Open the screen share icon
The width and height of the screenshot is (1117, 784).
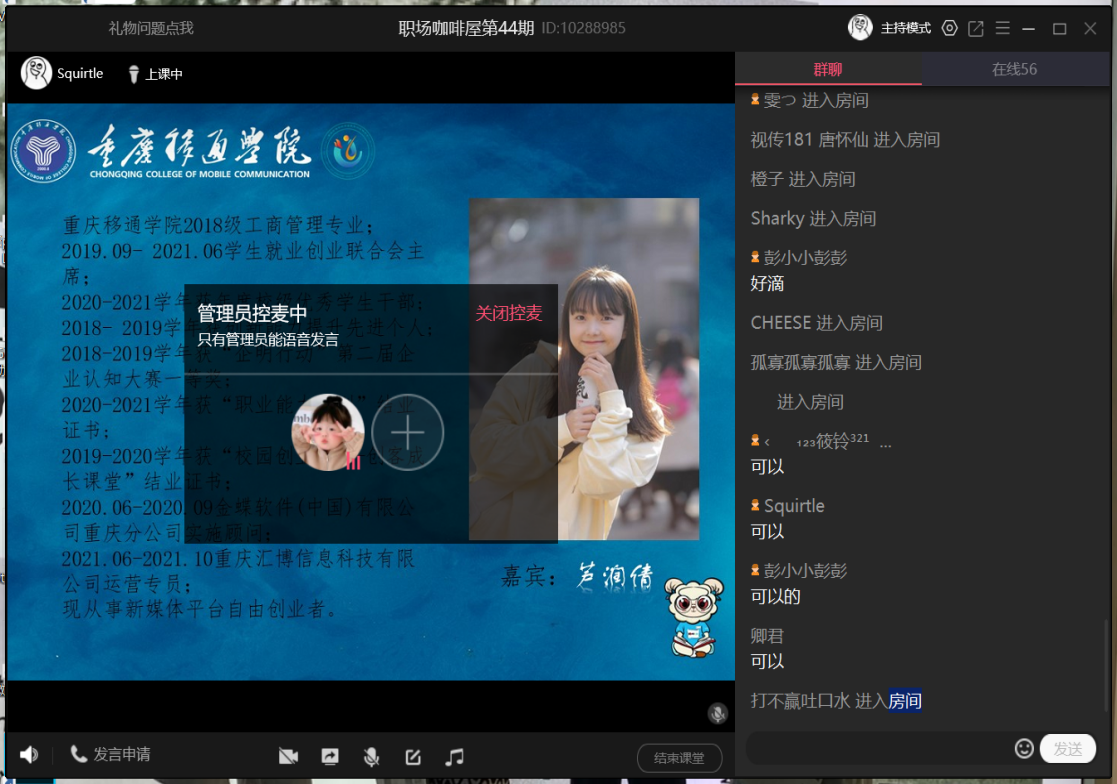[x=330, y=757]
